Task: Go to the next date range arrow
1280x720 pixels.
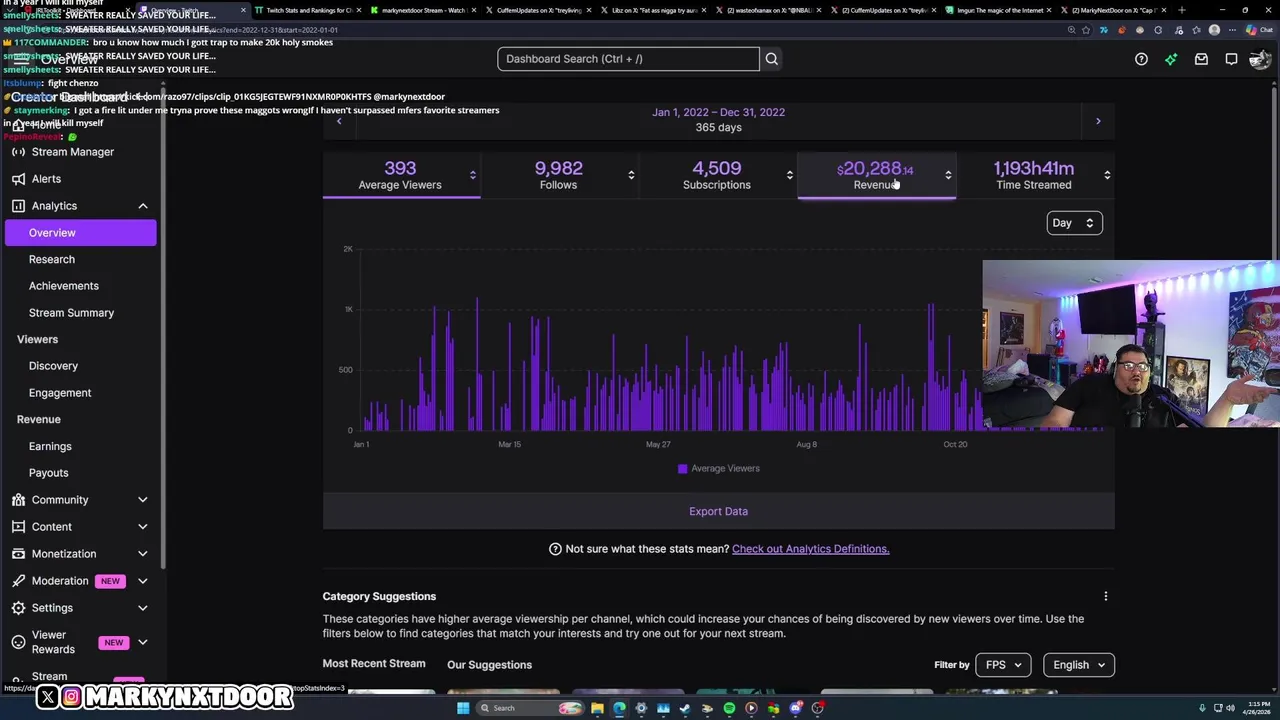Action: (x=1098, y=121)
